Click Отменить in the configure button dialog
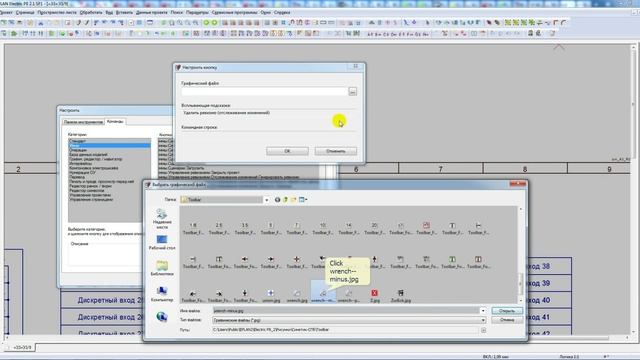The width and height of the screenshot is (640, 360). pyautogui.click(x=336, y=151)
